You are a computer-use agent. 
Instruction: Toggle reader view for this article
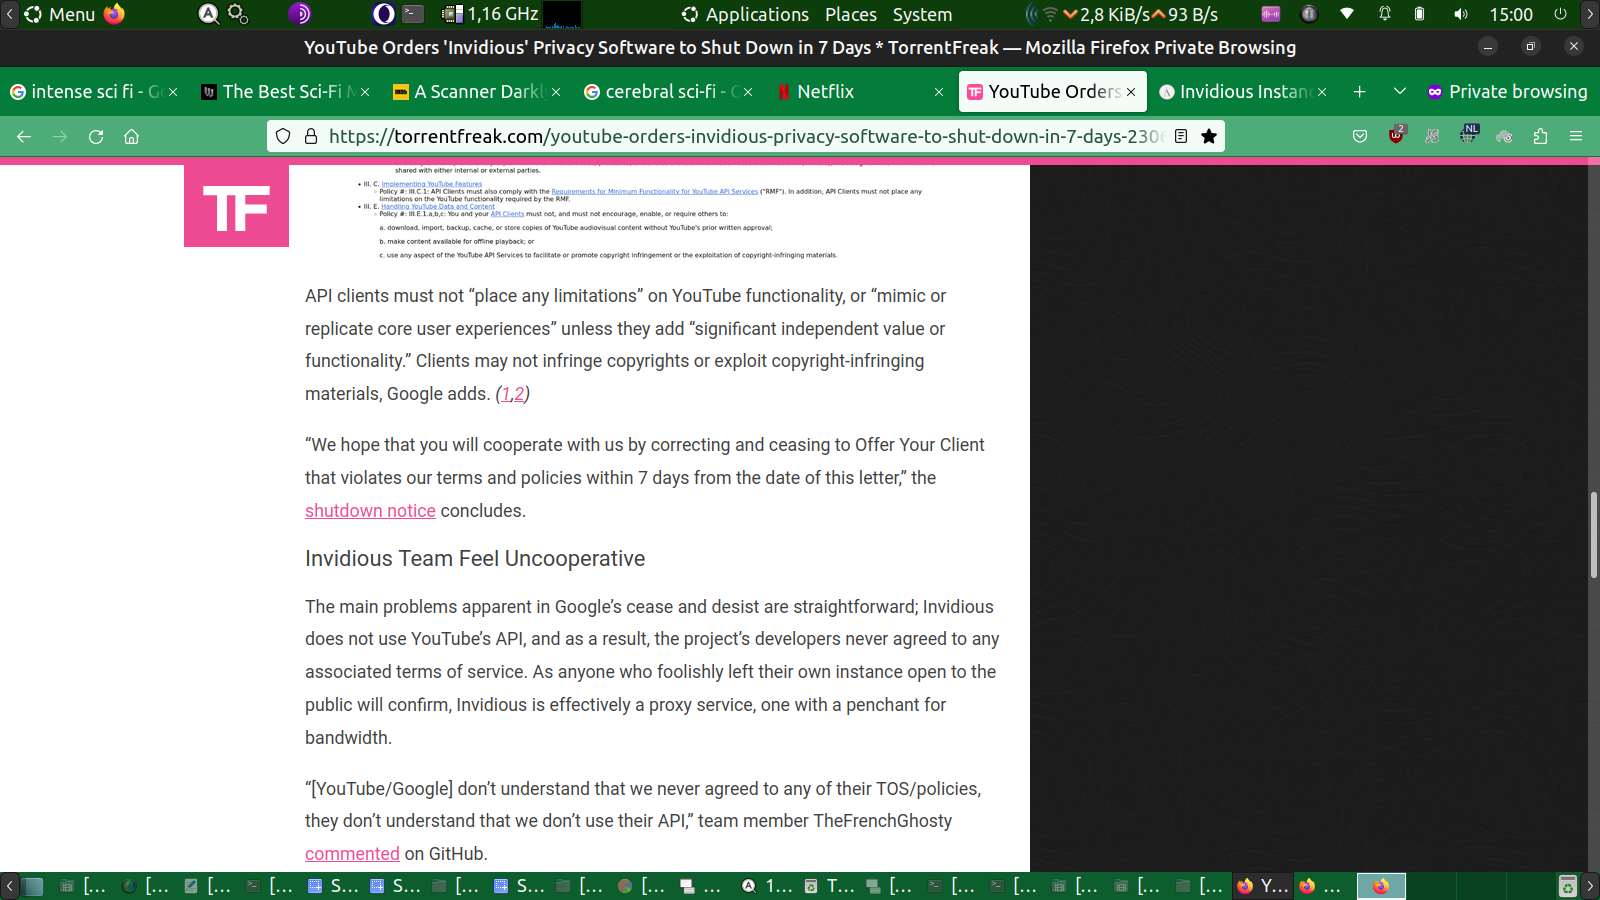point(1181,136)
